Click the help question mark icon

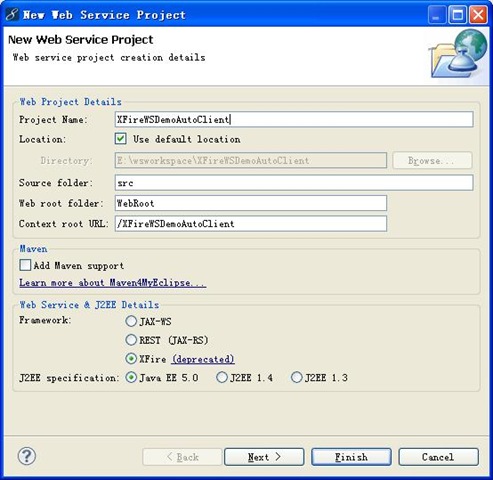[x=27, y=456]
